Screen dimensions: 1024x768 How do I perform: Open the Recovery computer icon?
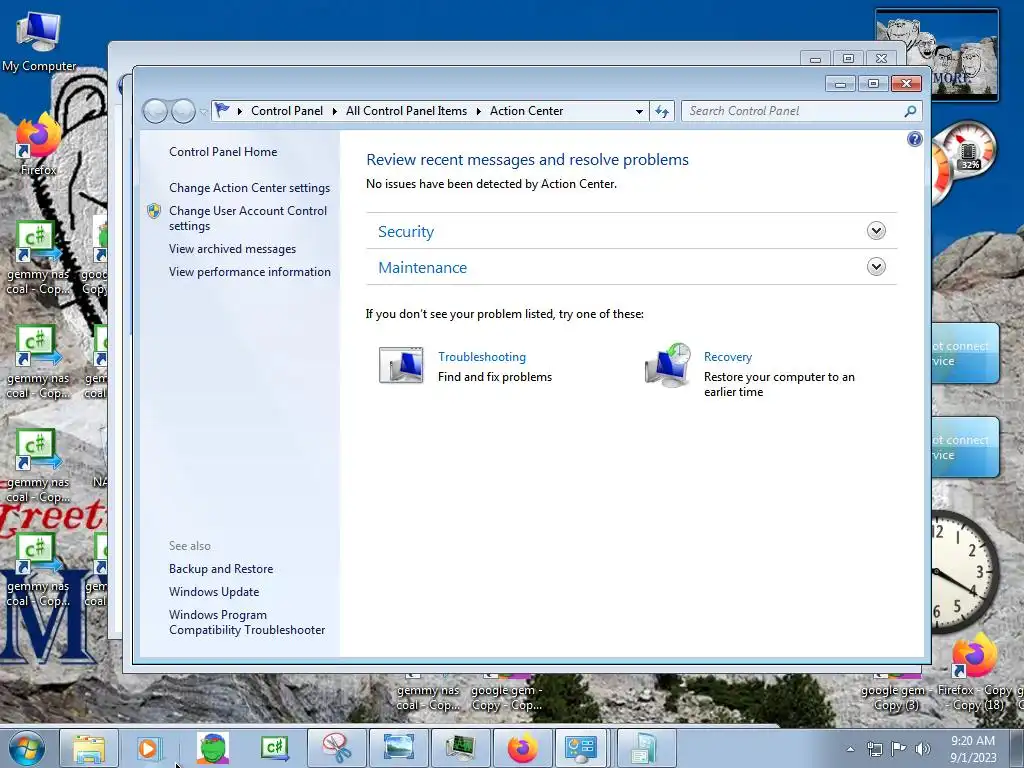[x=668, y=366]
